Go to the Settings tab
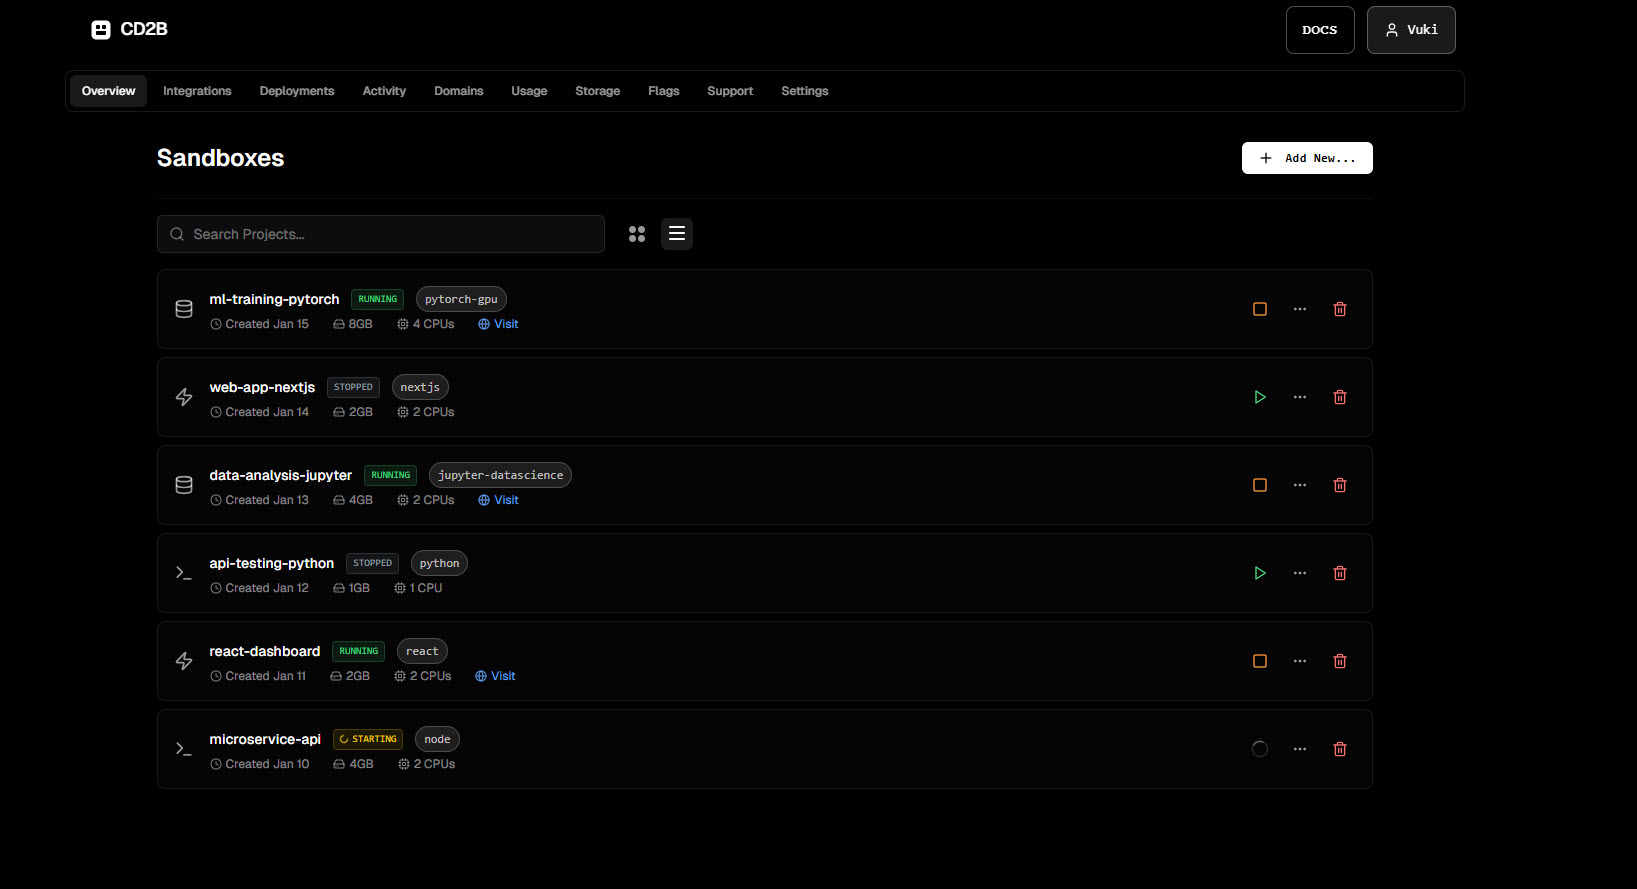The width and height of the screenshot is (1637, 889). click(x=805, y=91)
